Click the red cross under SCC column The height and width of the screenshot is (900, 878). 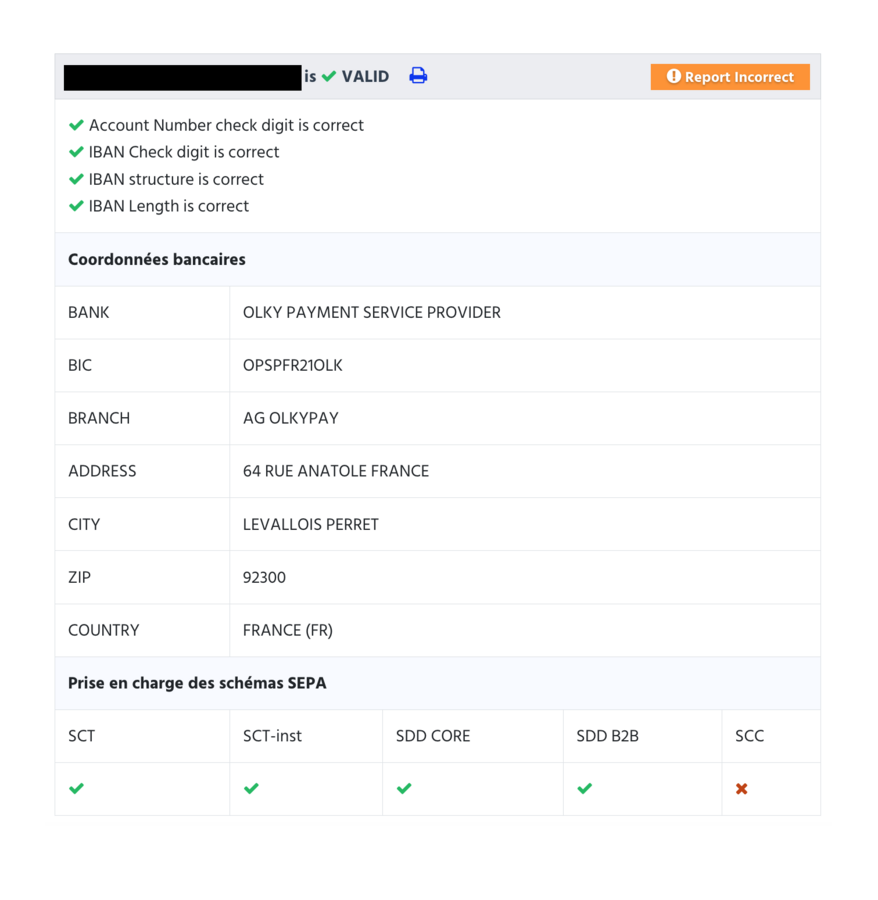pyautogui.click(x=741, y=788)
